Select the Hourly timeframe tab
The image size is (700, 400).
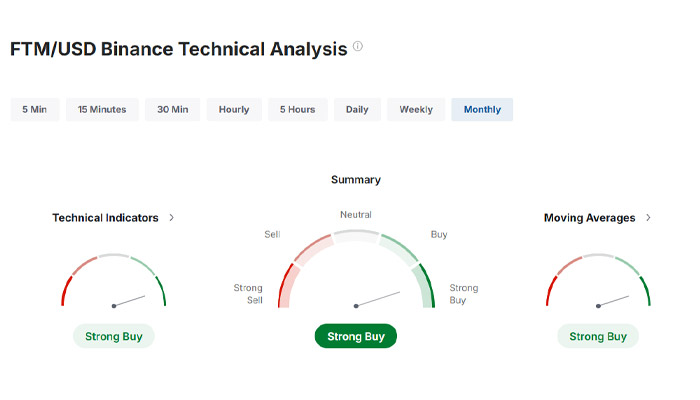click(234, 109)
